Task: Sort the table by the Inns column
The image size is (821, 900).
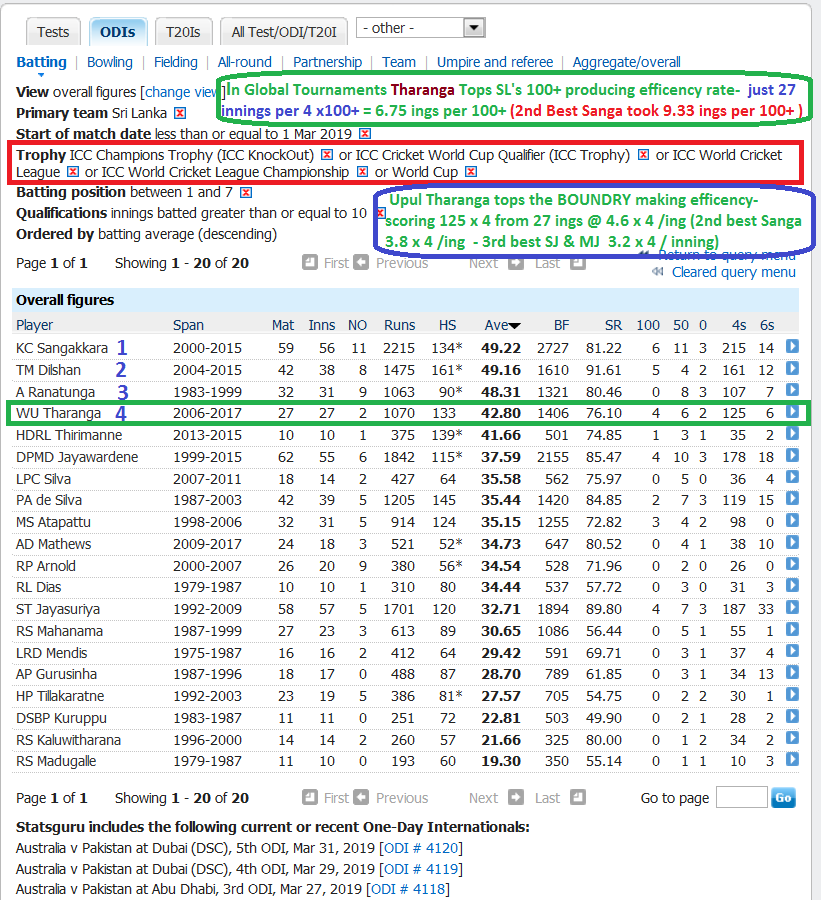Action: [322, 325]
